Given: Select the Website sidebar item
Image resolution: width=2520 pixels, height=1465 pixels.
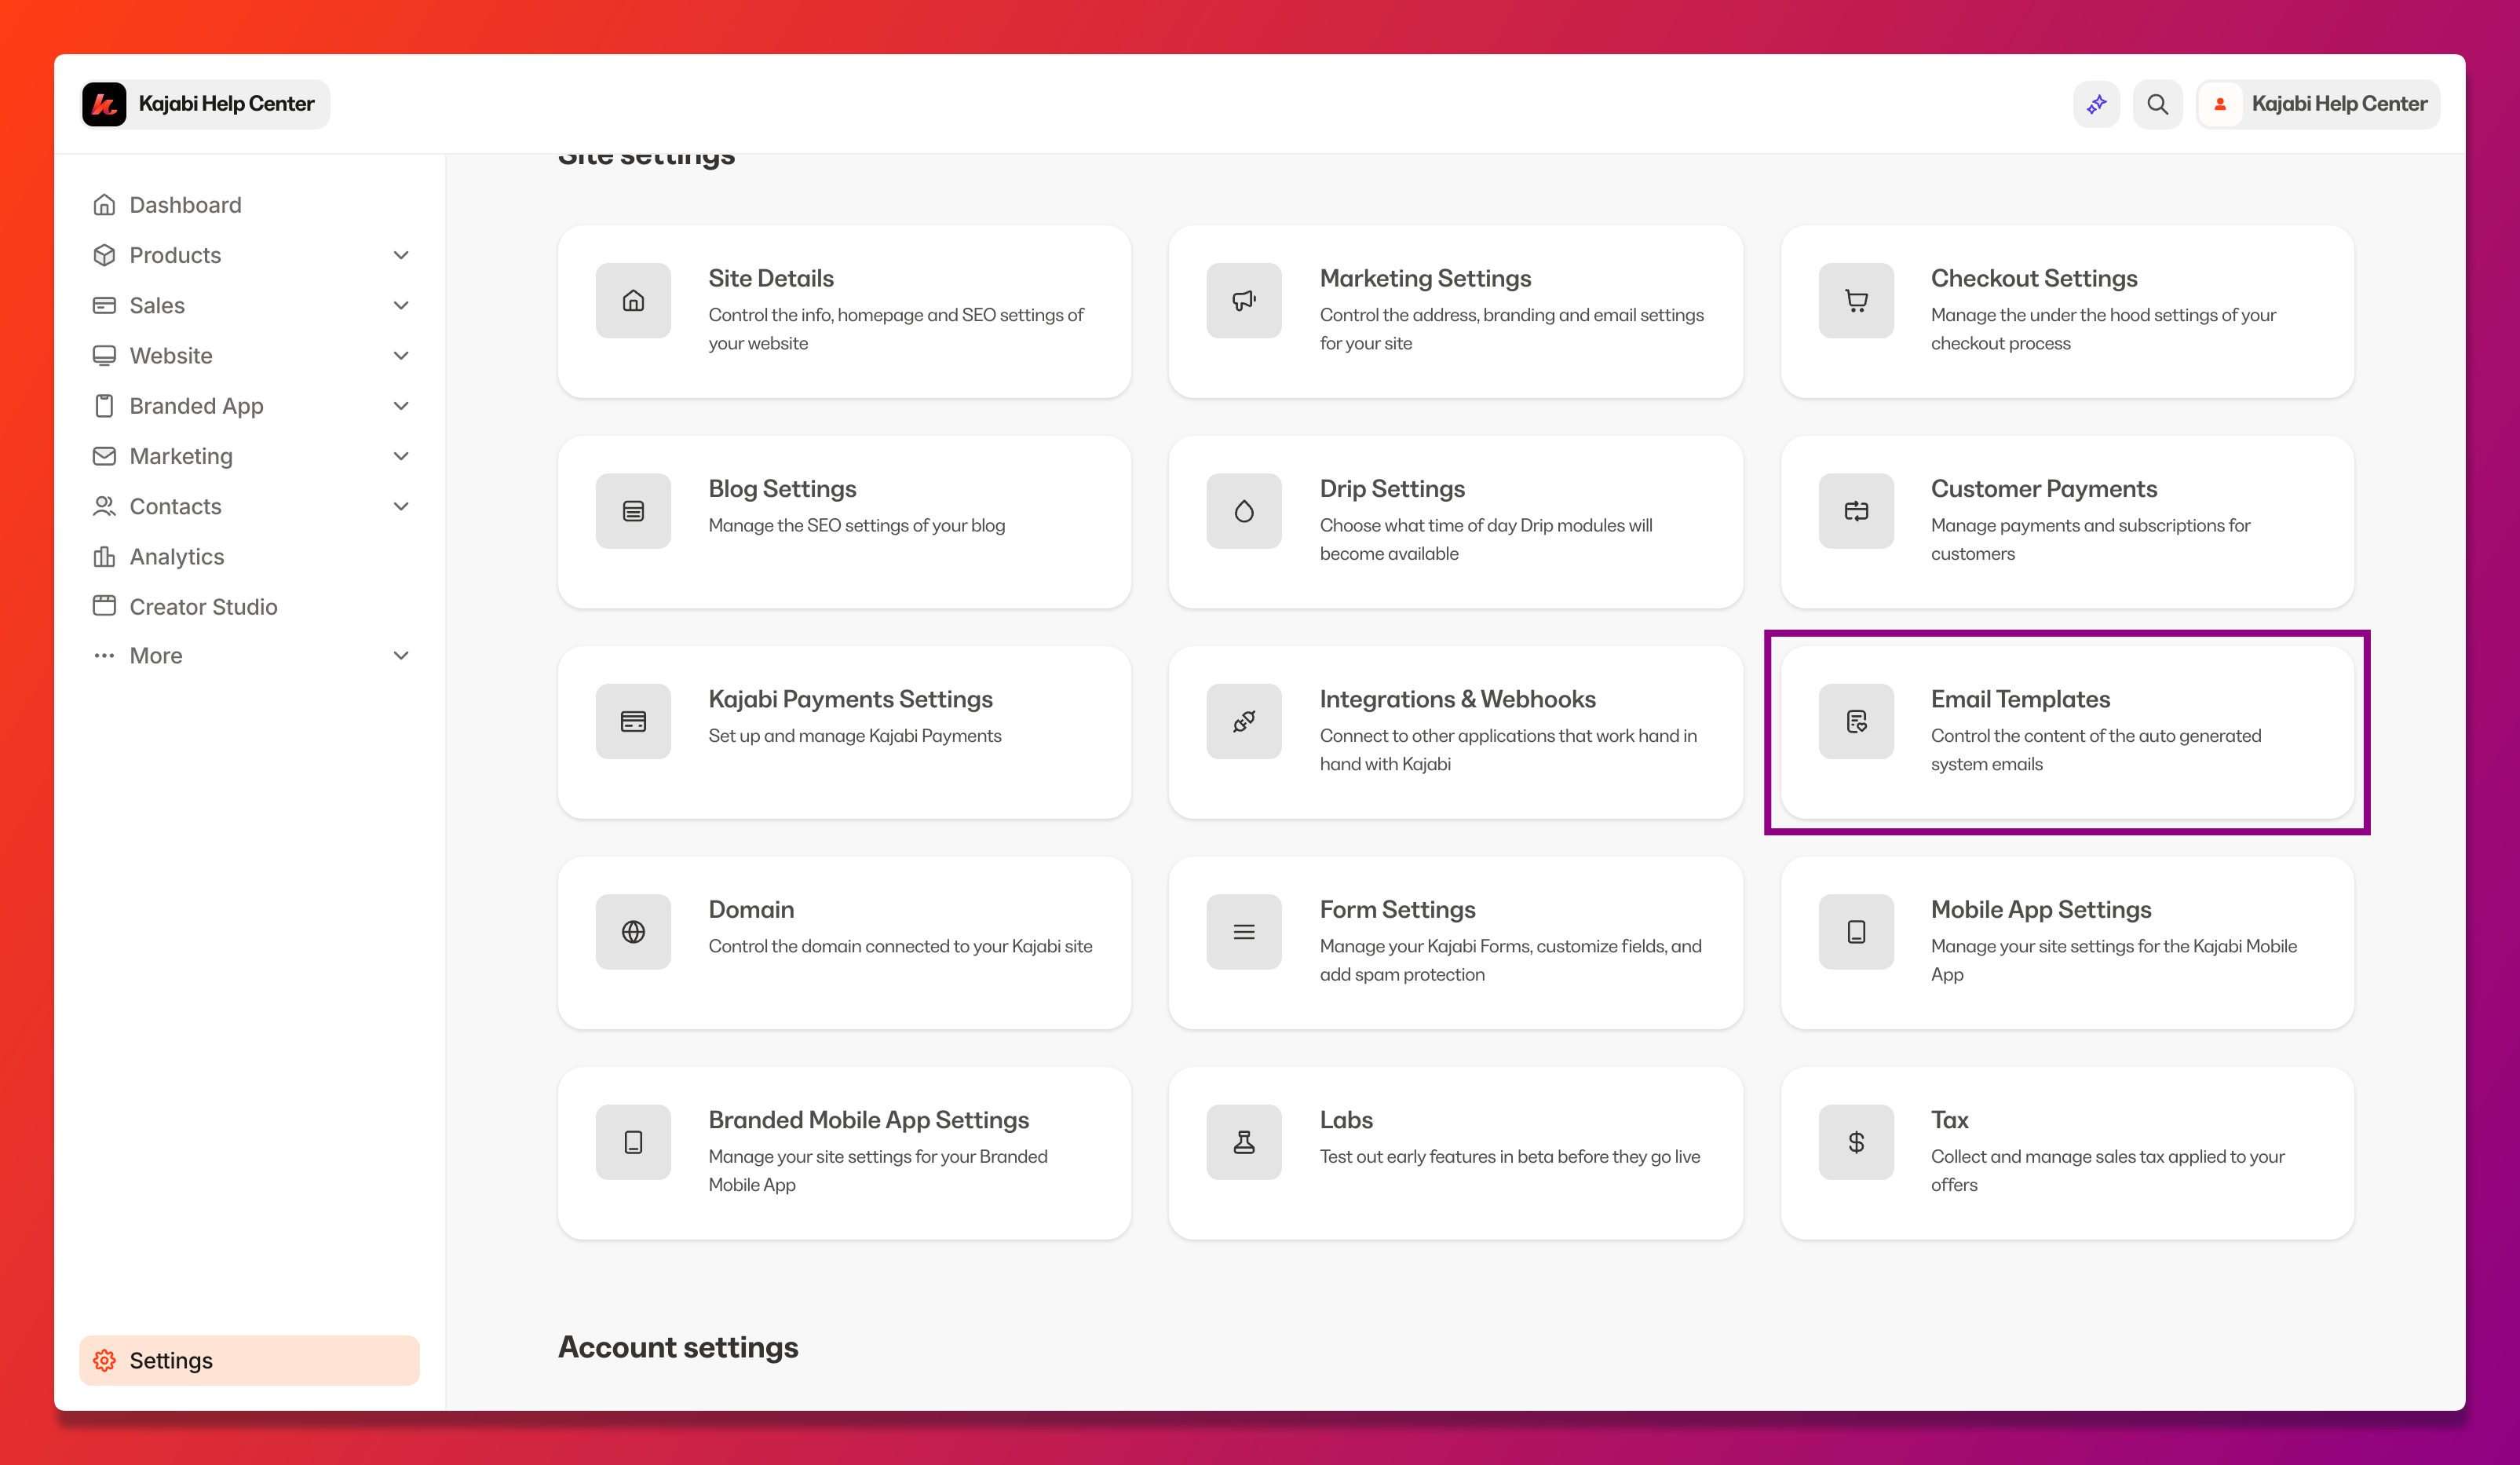Looking at the screenshot, I should tap(250, 356).
